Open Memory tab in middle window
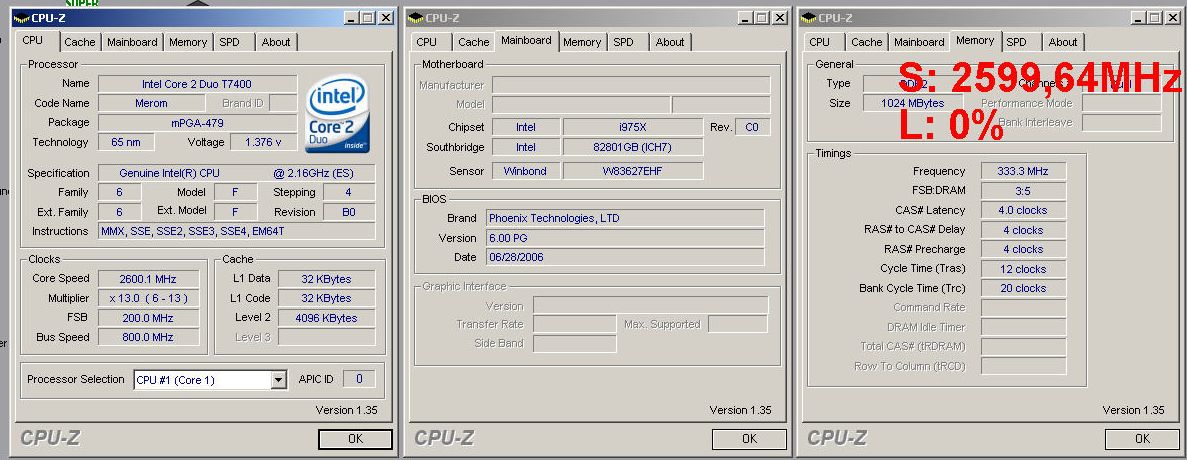This screenshot has width=1187, height=460. point(581,42)
